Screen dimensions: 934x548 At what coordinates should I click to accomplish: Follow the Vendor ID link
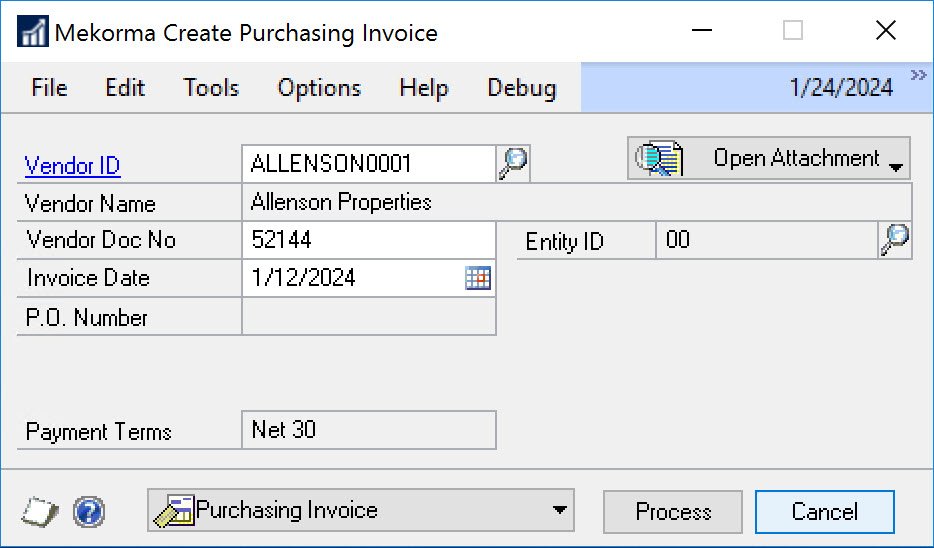pos(73,166)
